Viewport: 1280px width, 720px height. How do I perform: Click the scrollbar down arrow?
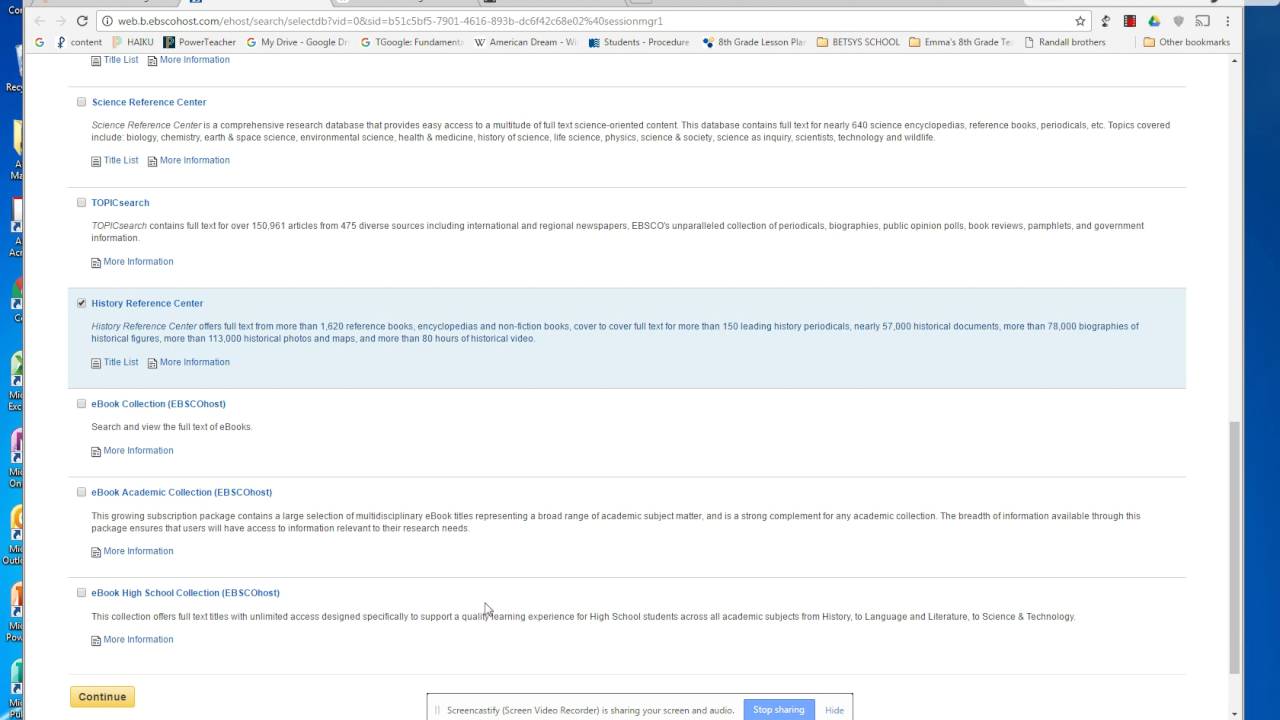1235,713
